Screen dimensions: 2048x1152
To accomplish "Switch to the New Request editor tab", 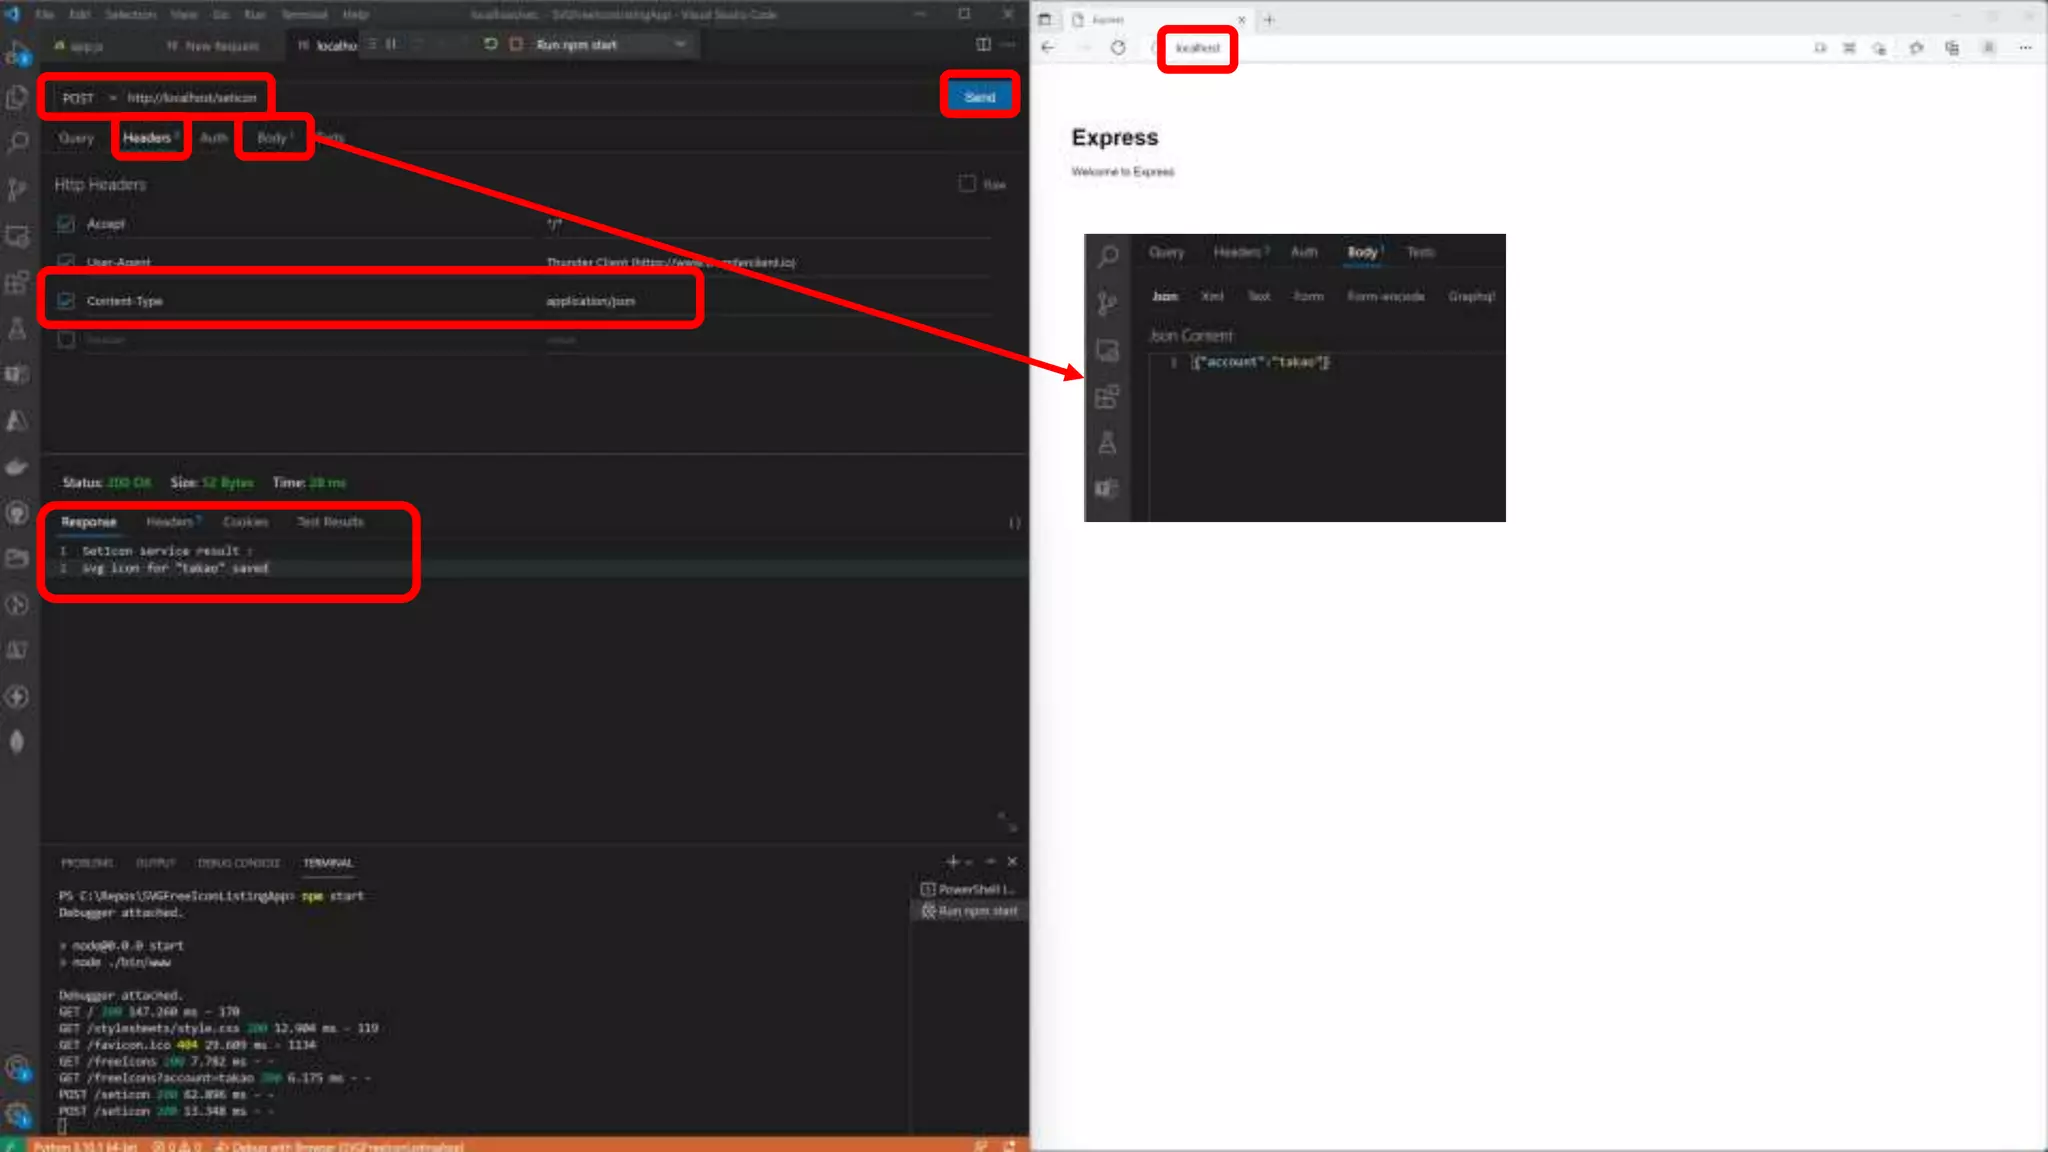I will pos(213,46).
